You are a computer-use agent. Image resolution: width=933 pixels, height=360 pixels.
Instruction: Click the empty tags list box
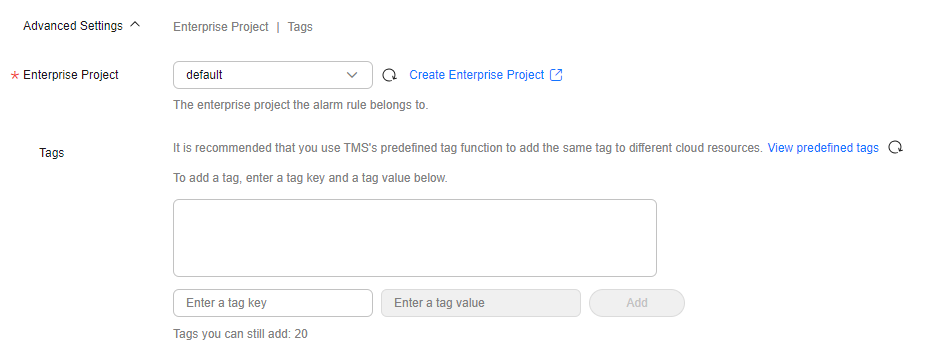click(415, 238)
